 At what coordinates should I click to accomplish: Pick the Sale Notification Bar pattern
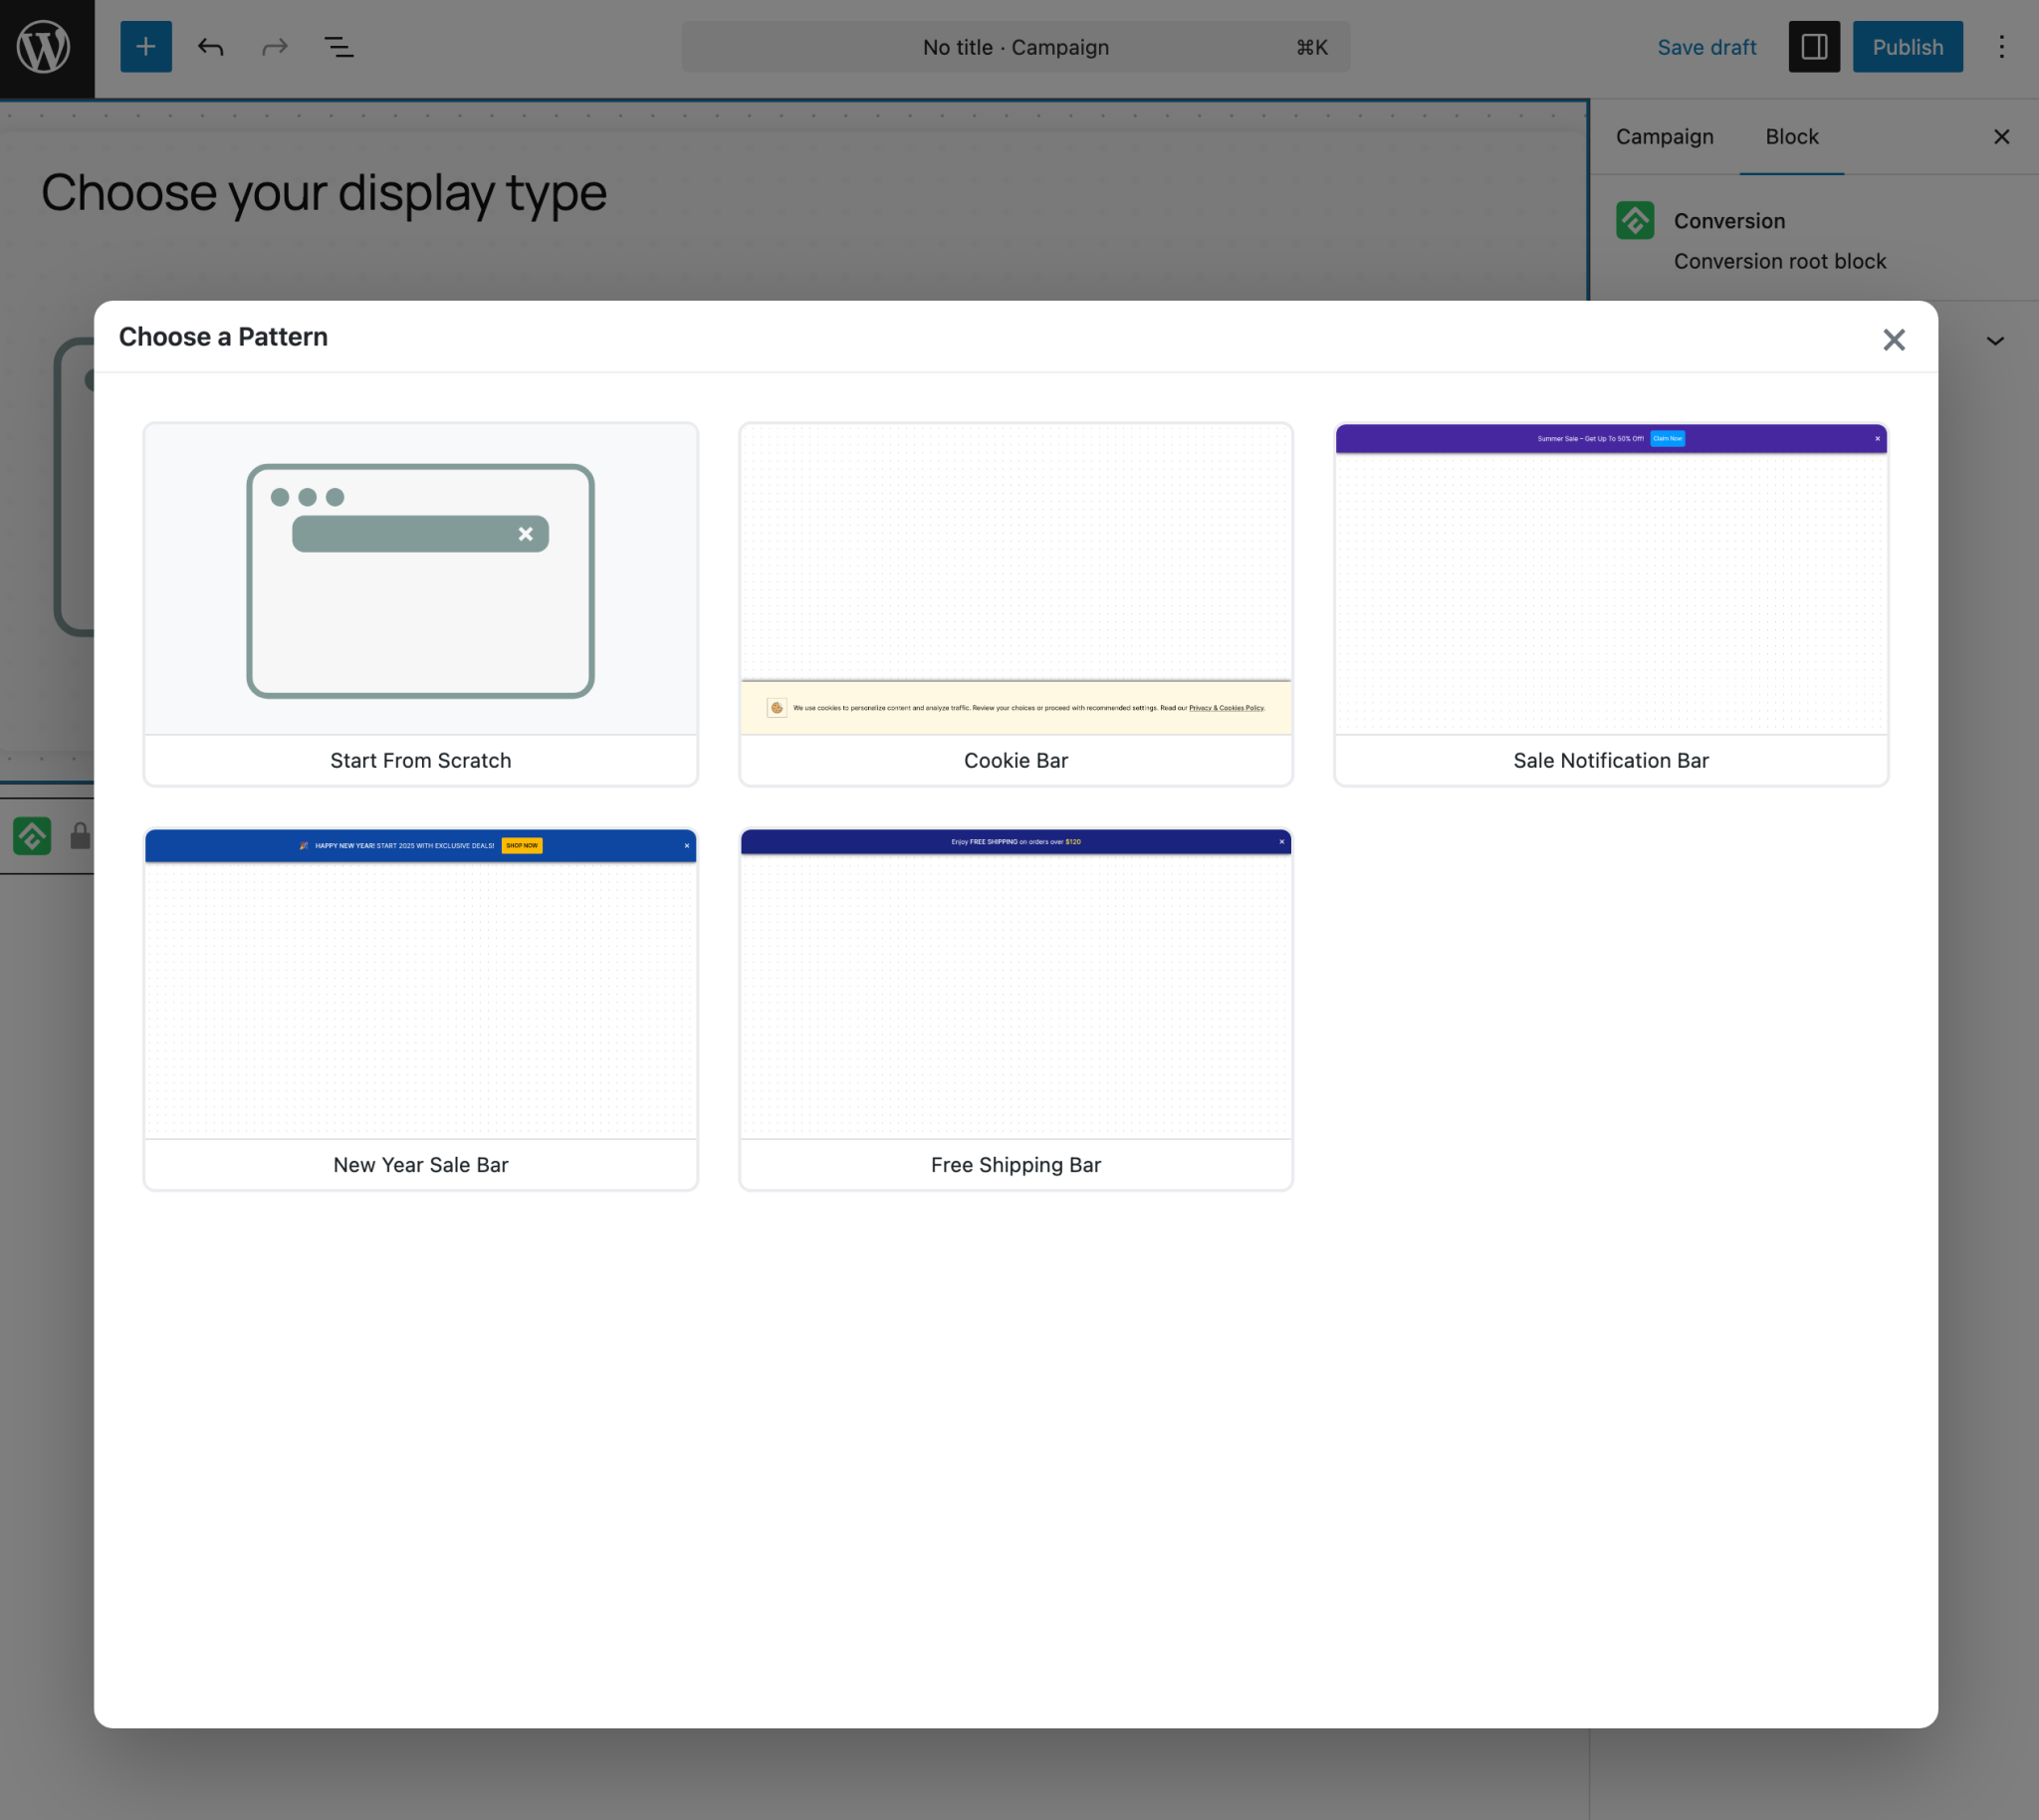1610,604
